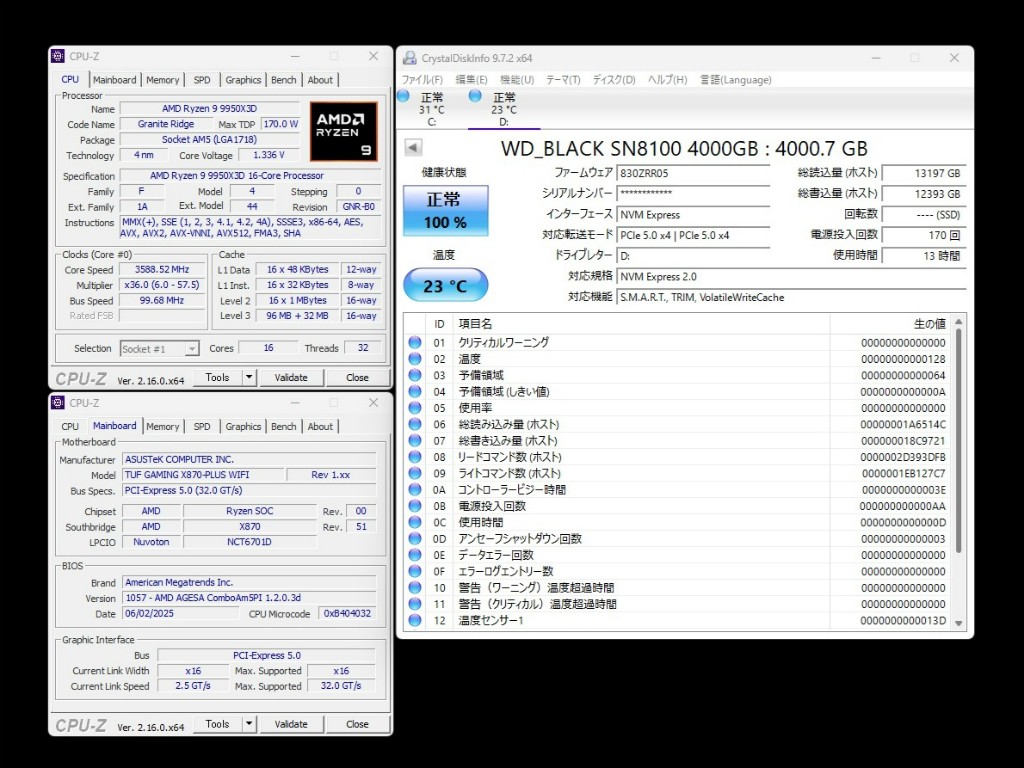Open SPD tab in the bottom CPU-Z window
The image size is (1024, 768).
[202, 426]
